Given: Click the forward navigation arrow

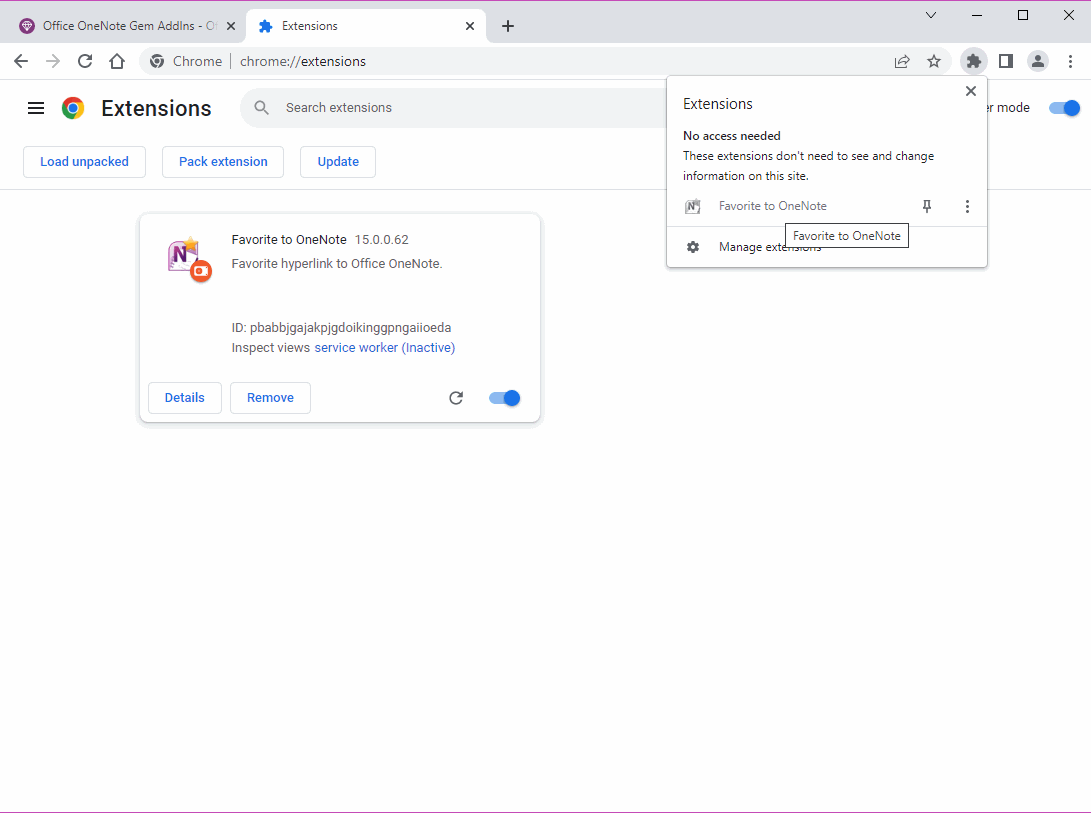Looking at the screenshot, I should click(53, 61).
